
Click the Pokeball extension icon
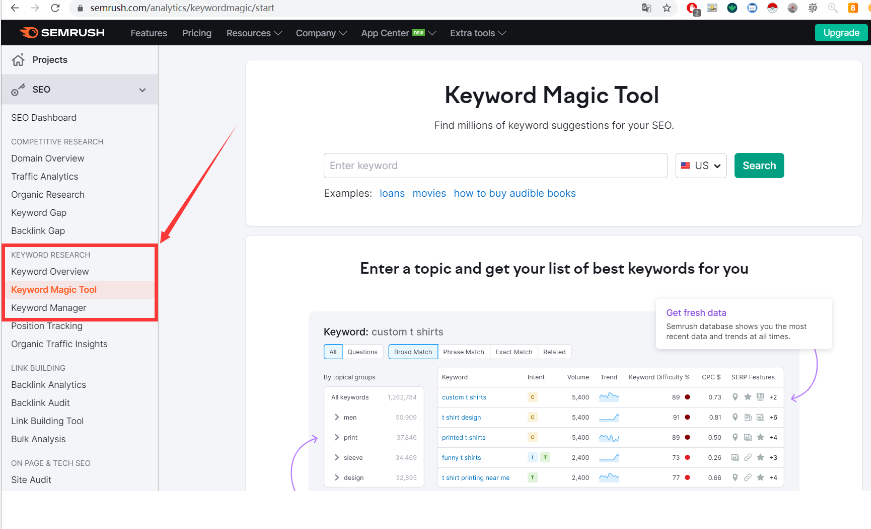coord(771,8)
